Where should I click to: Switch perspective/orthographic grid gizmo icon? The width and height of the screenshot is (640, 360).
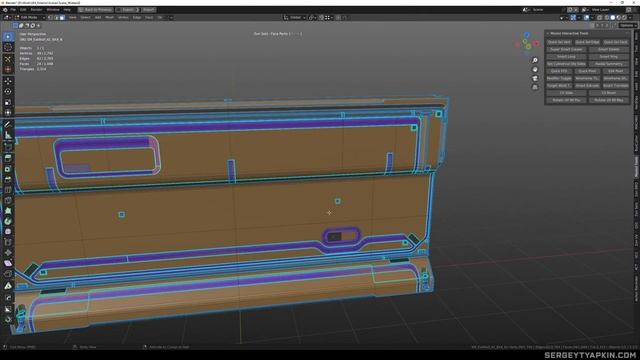(535, 87)
